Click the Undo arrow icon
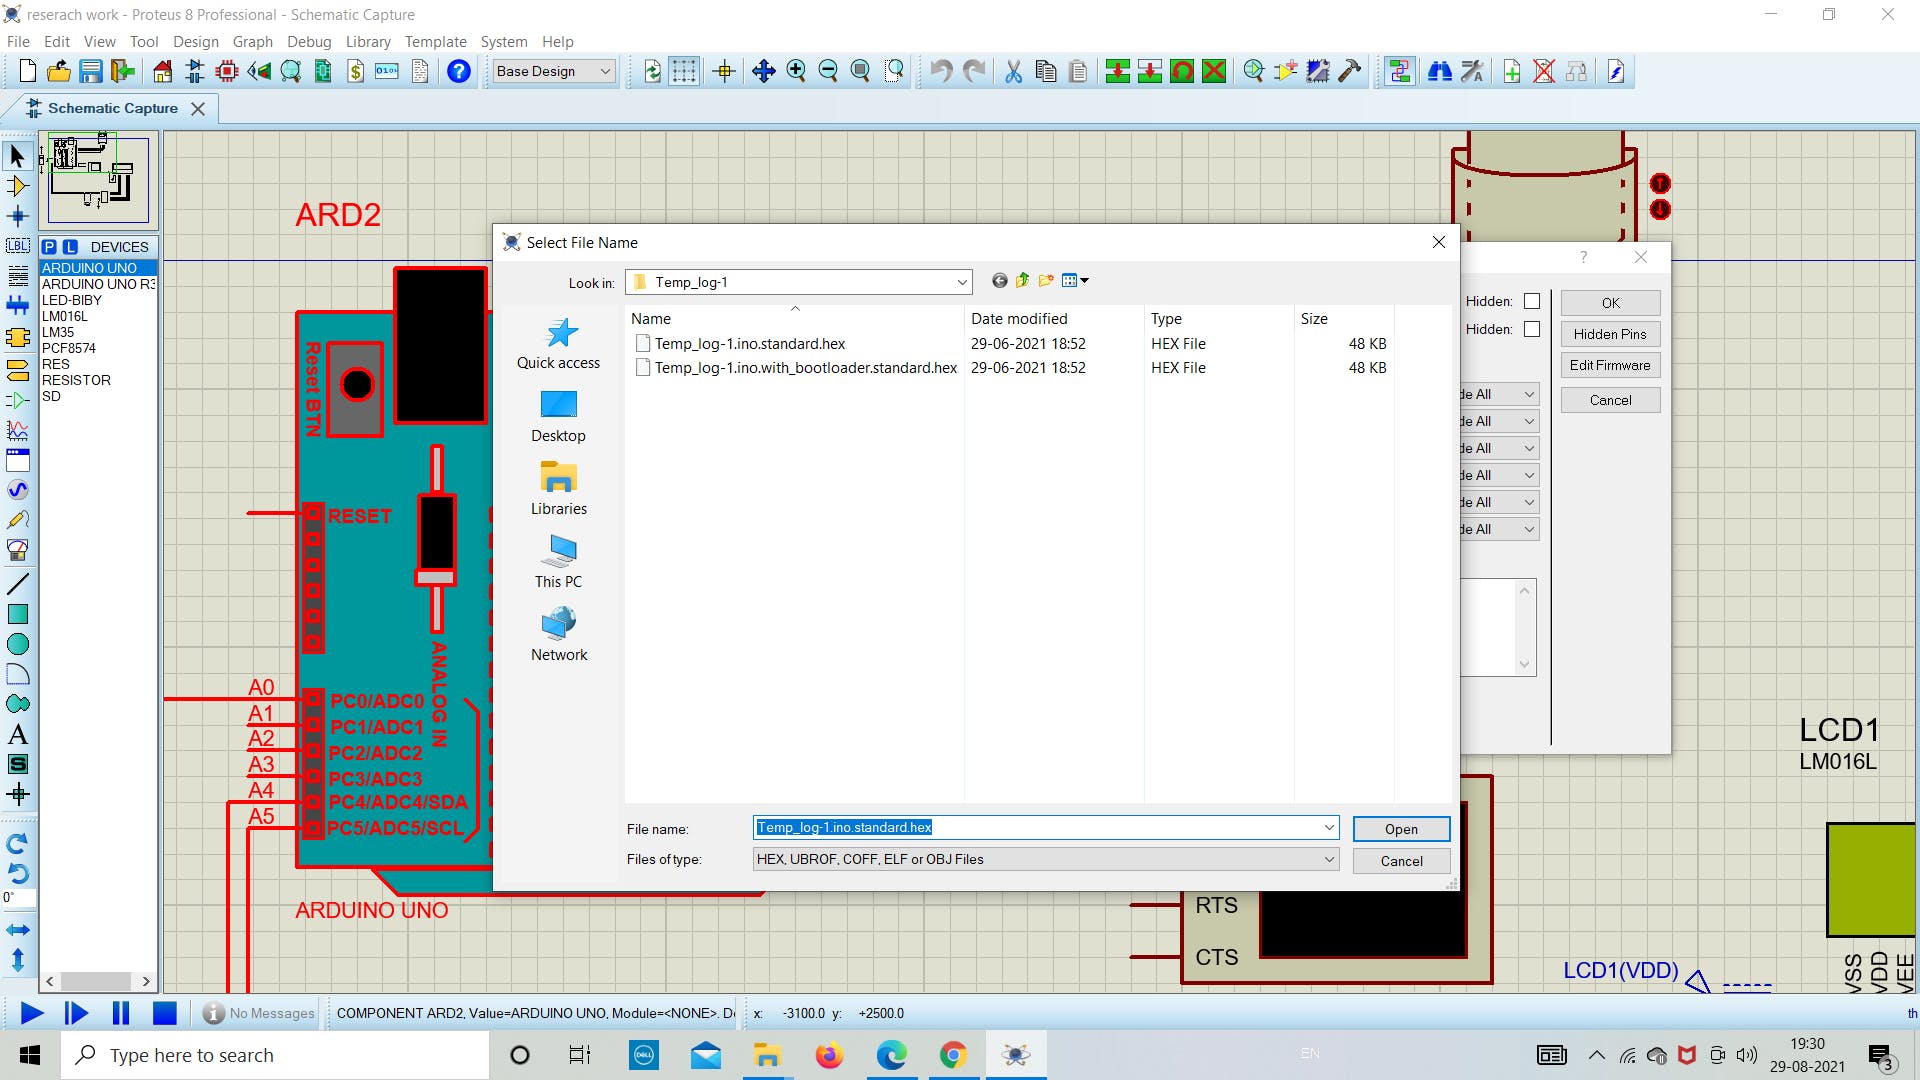 tap(941, 71)
